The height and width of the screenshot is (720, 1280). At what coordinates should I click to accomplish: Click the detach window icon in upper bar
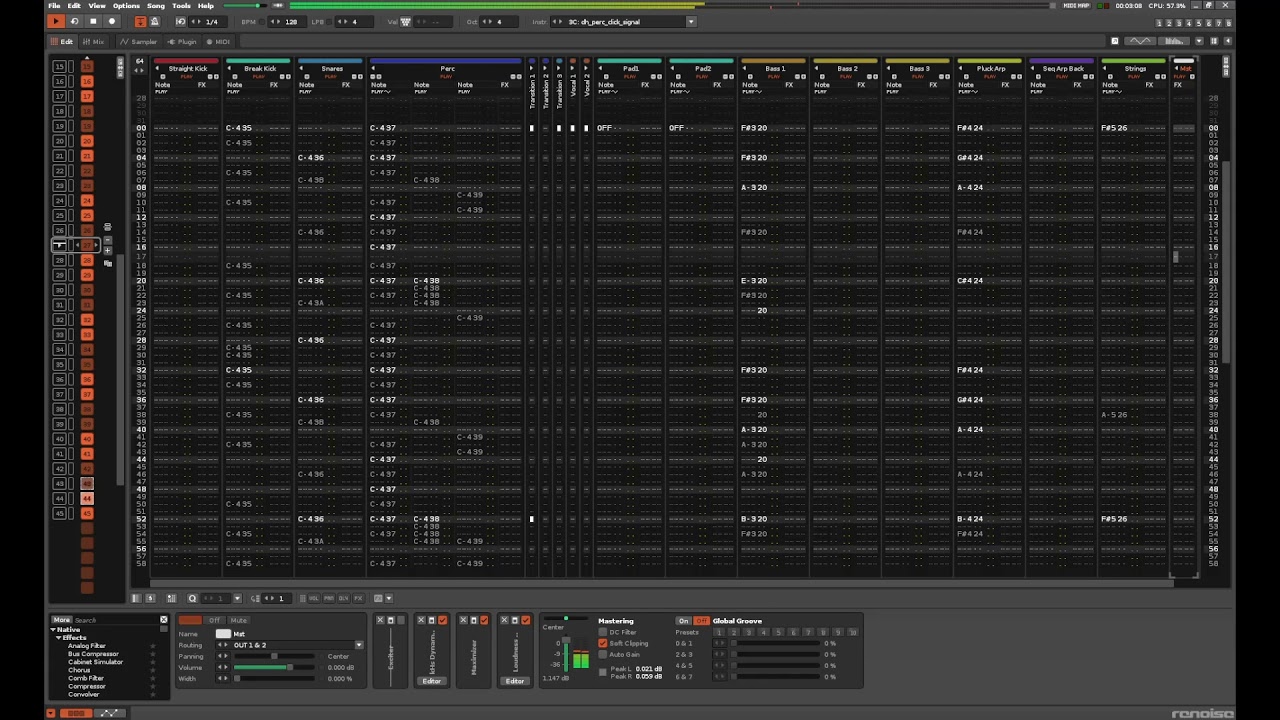pyautogui.click(x=1115, y=41)
